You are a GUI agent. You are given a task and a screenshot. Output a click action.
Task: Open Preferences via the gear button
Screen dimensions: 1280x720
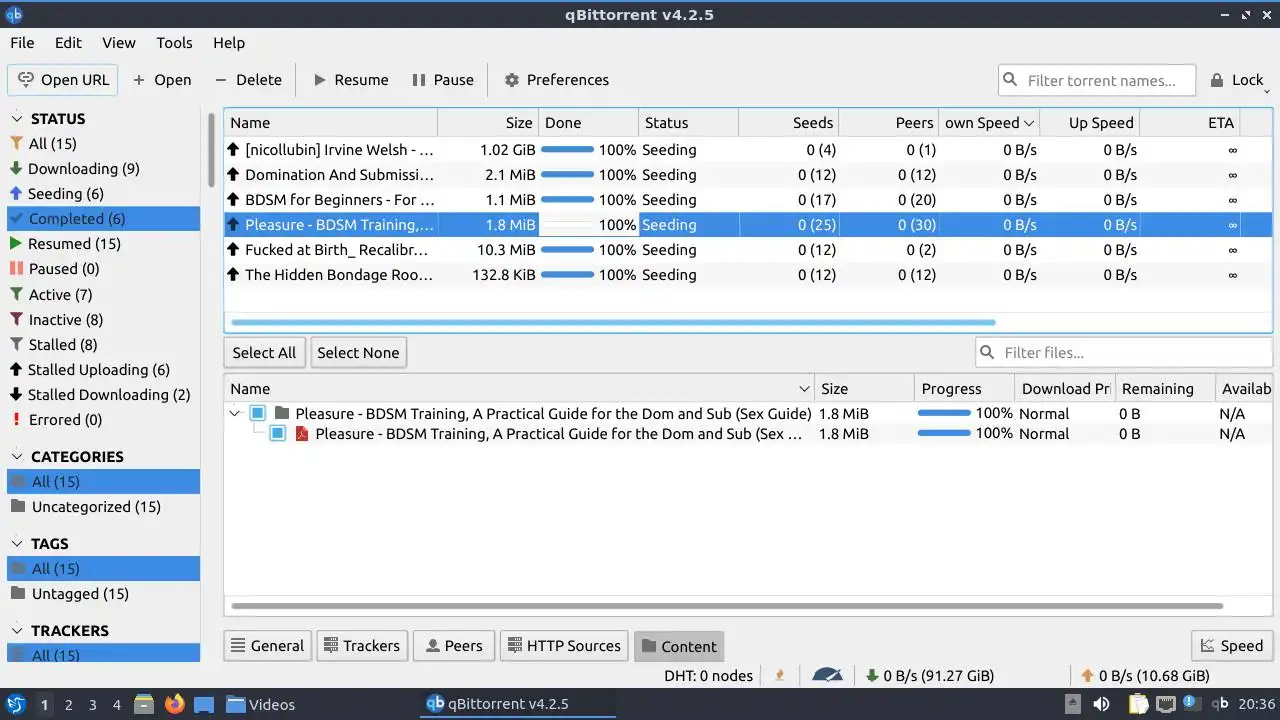[556, 80]
